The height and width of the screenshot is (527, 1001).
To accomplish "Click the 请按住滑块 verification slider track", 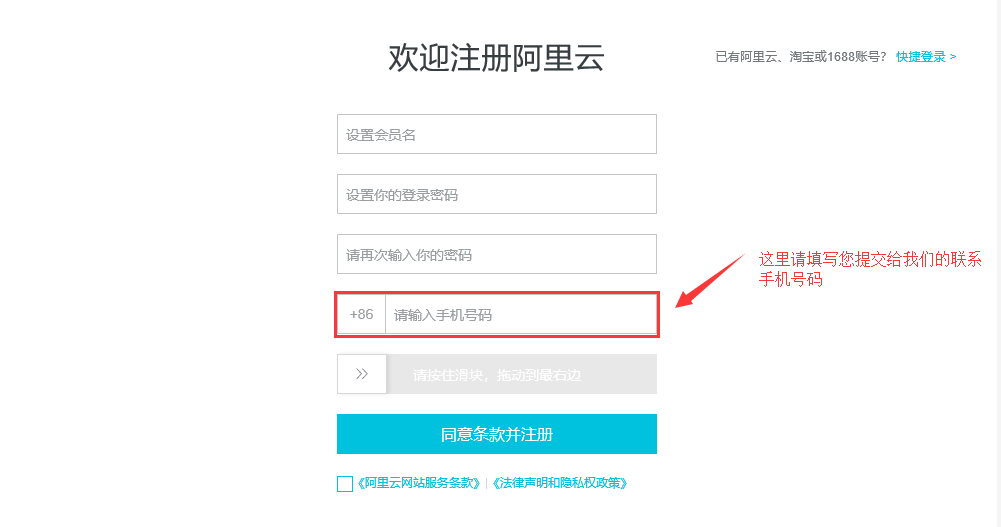I will pyautogui.click(x=521, y=375).
